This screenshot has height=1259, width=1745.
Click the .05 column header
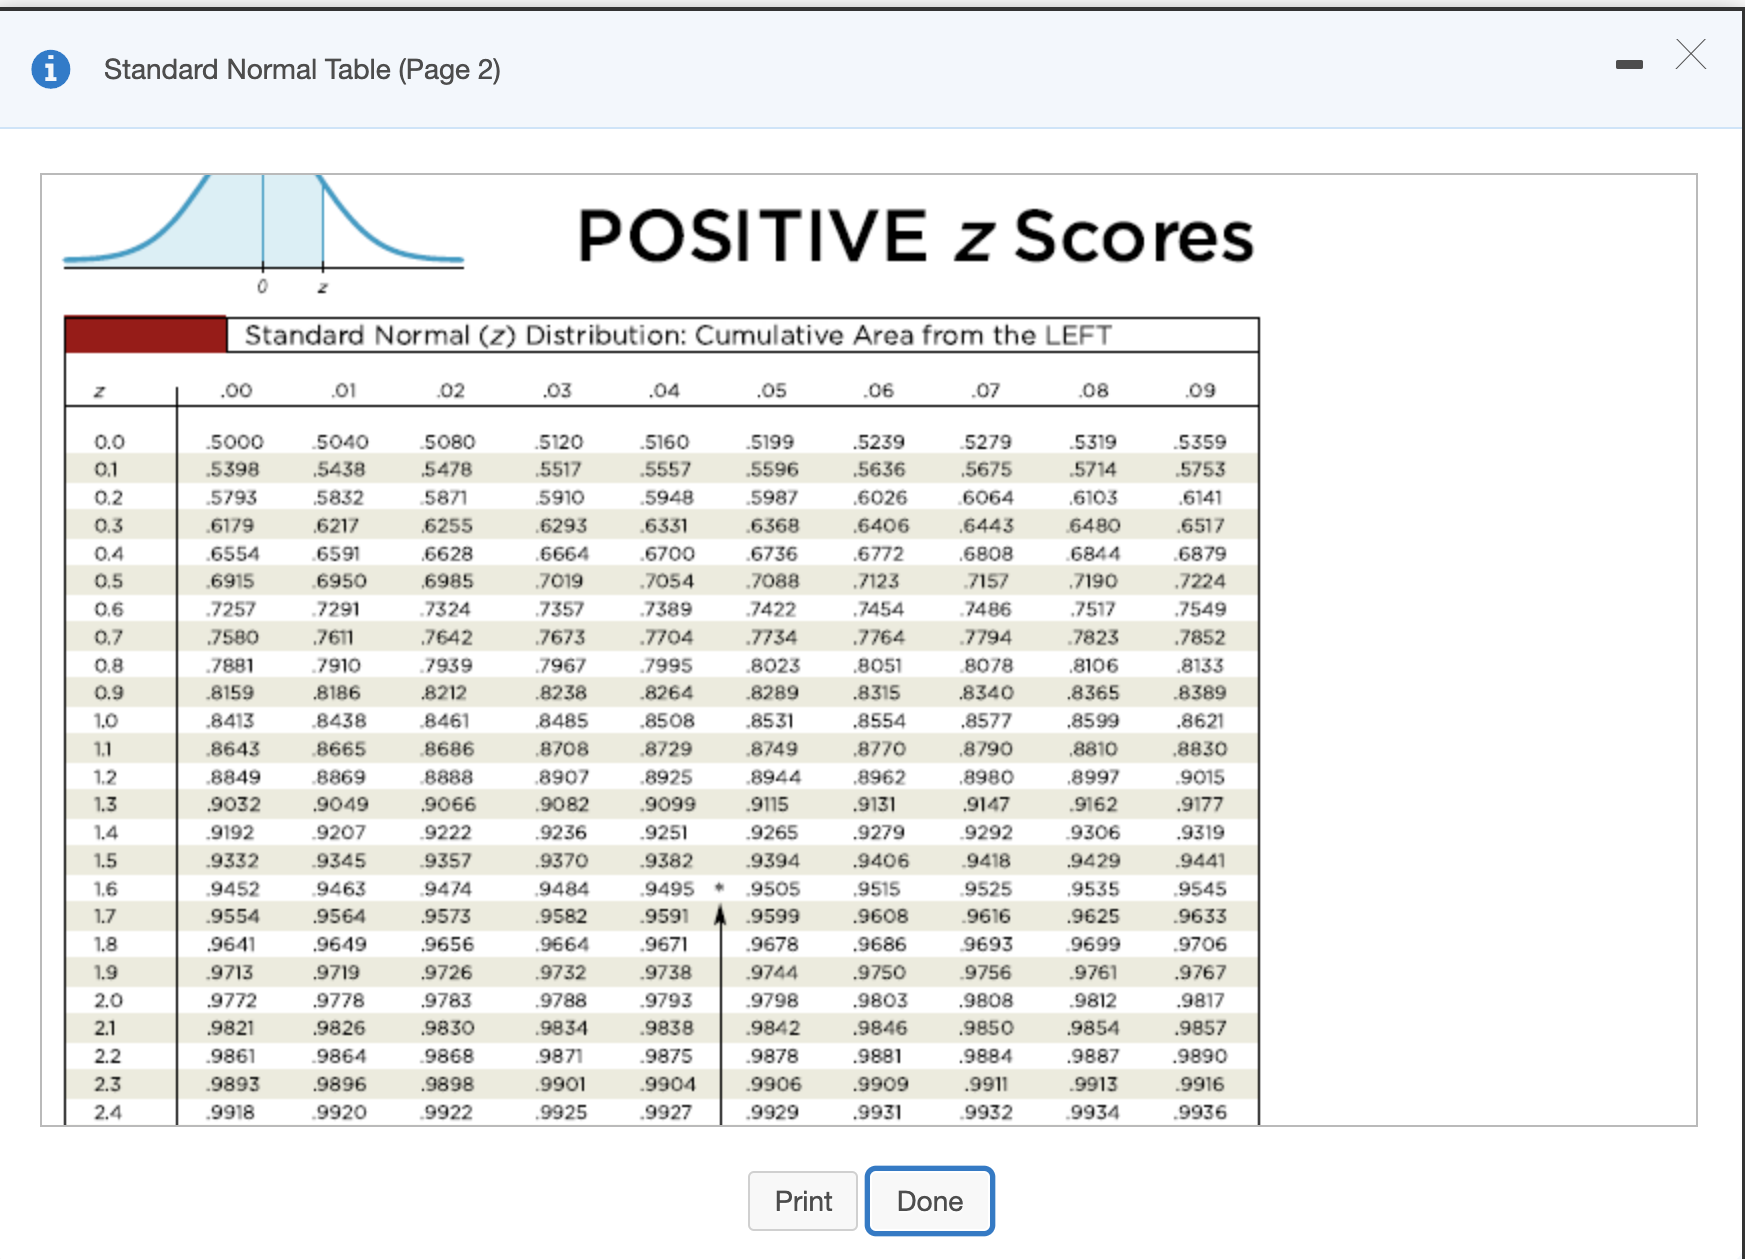pos(771,390)
